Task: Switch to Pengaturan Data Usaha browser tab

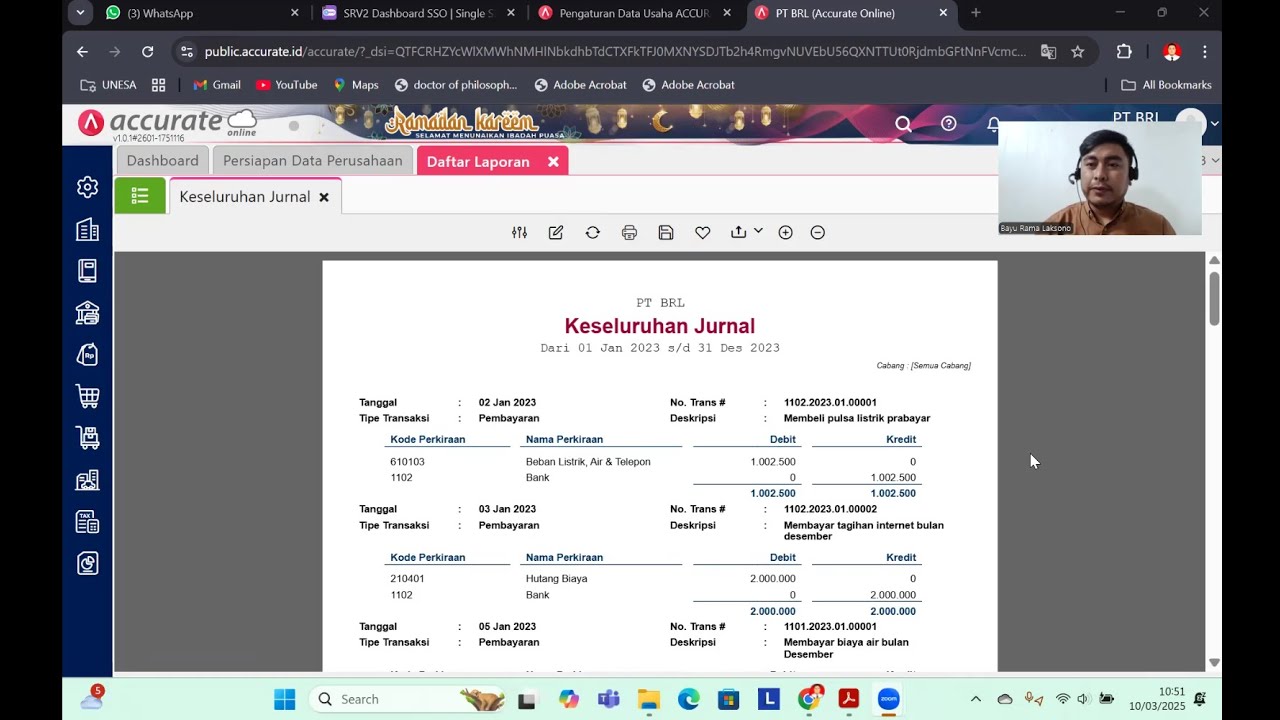Action: [x=634, y=13]
